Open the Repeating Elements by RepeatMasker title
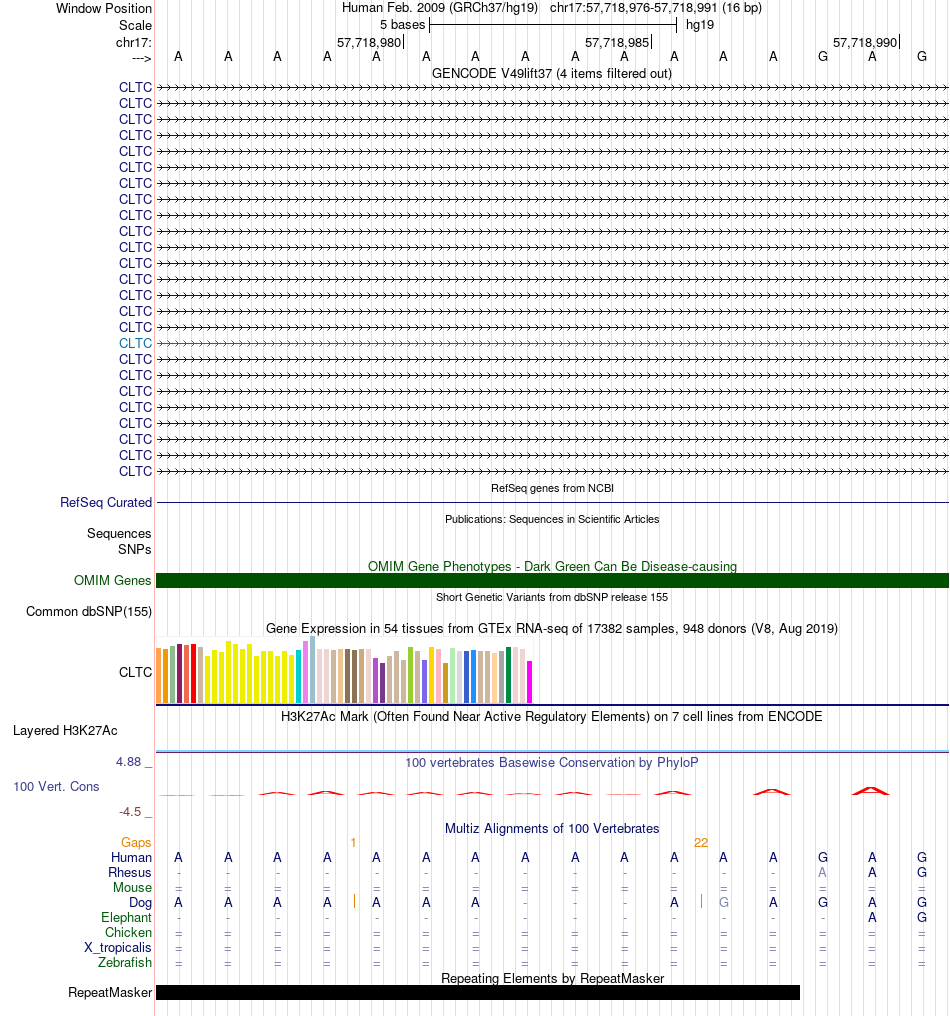This screenshot has height=1016, width=950. click(x=552, y=978)
